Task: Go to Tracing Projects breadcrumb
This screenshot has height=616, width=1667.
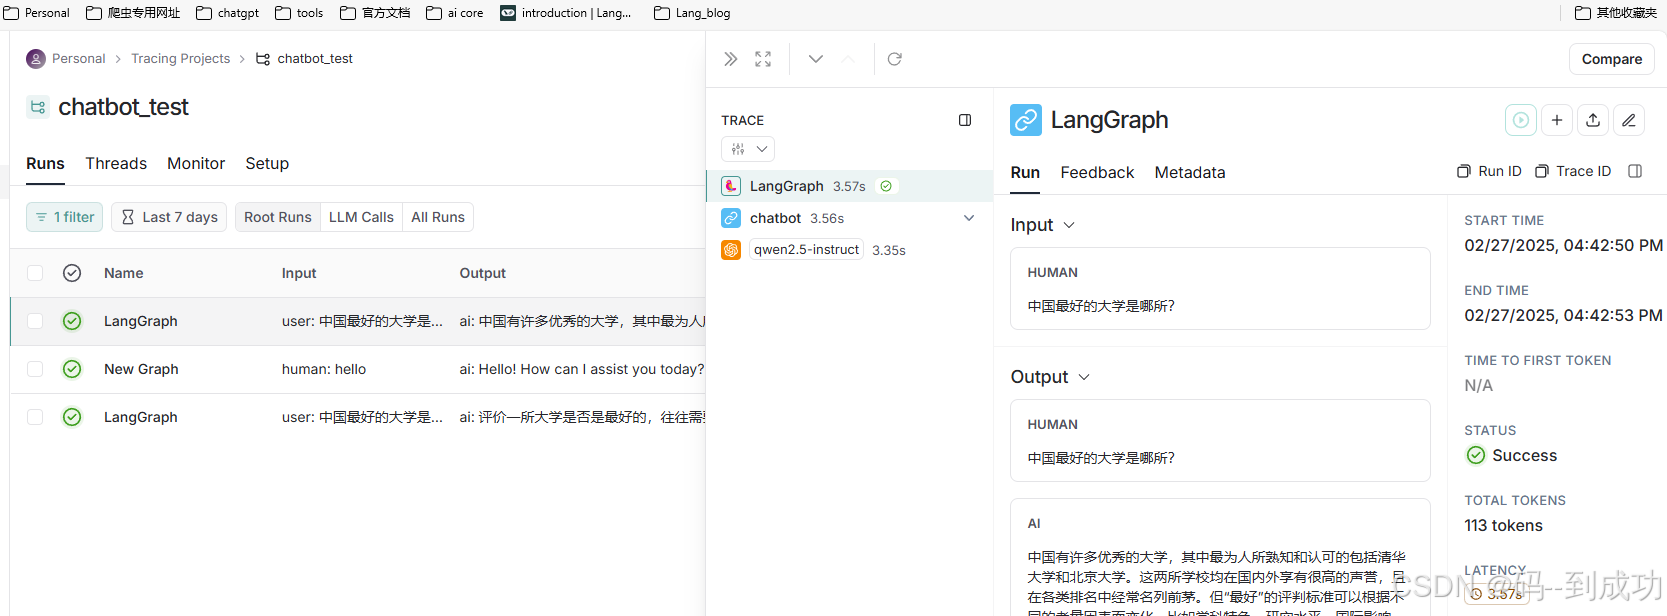Action: tap(180, 59)
